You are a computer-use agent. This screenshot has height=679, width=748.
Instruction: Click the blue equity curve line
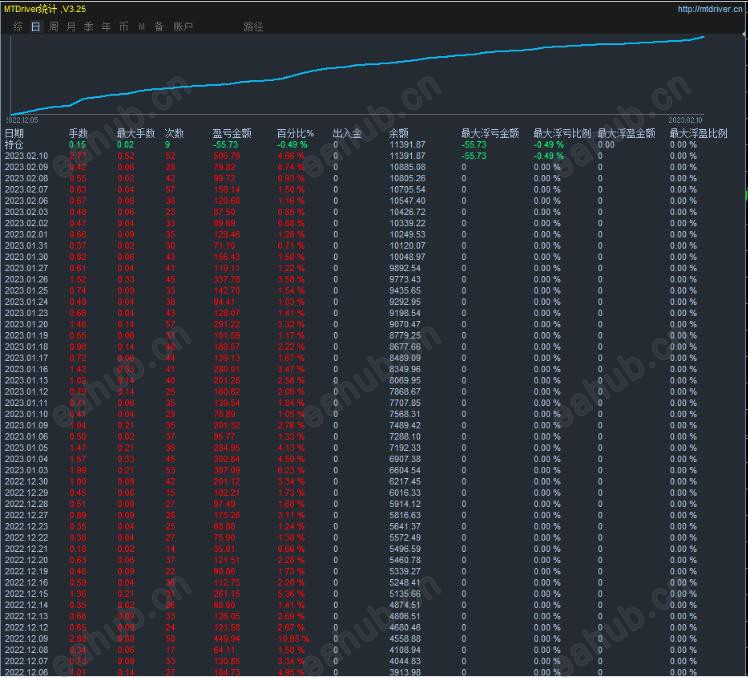point(357,64)
